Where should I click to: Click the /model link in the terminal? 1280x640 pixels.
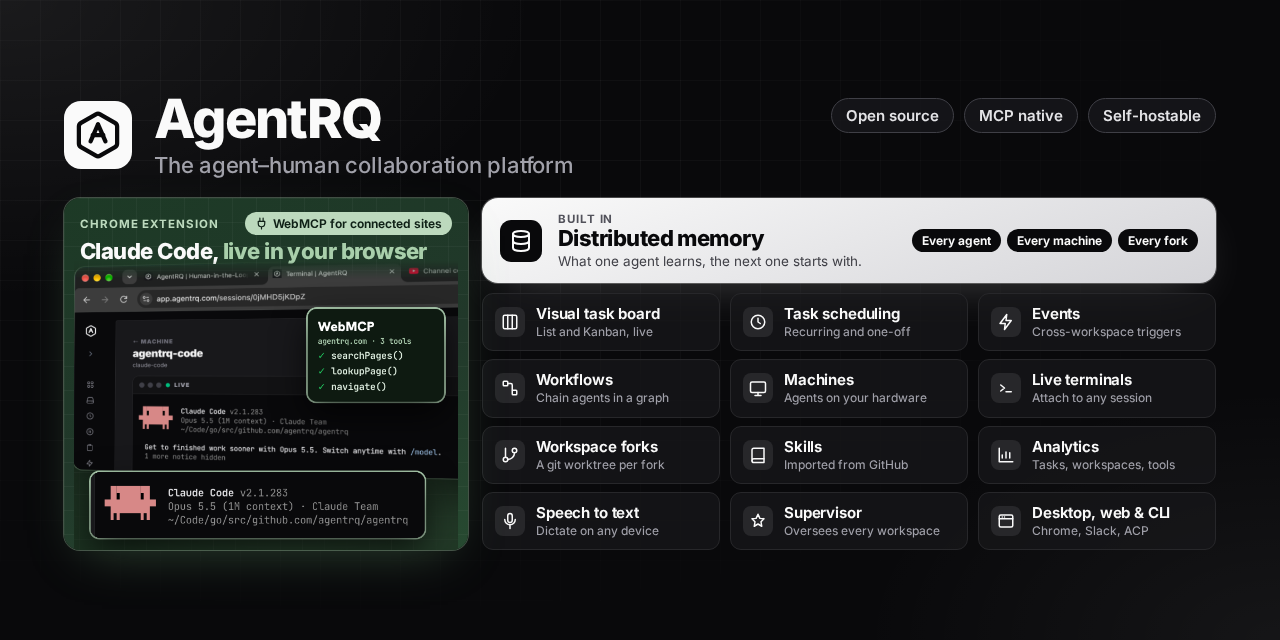(425, 451)
